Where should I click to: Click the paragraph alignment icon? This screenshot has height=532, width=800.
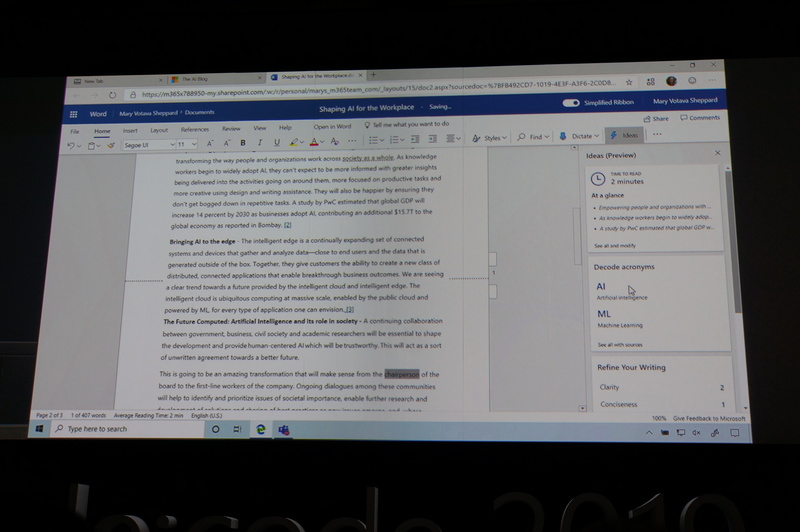(x=451, y=138)
